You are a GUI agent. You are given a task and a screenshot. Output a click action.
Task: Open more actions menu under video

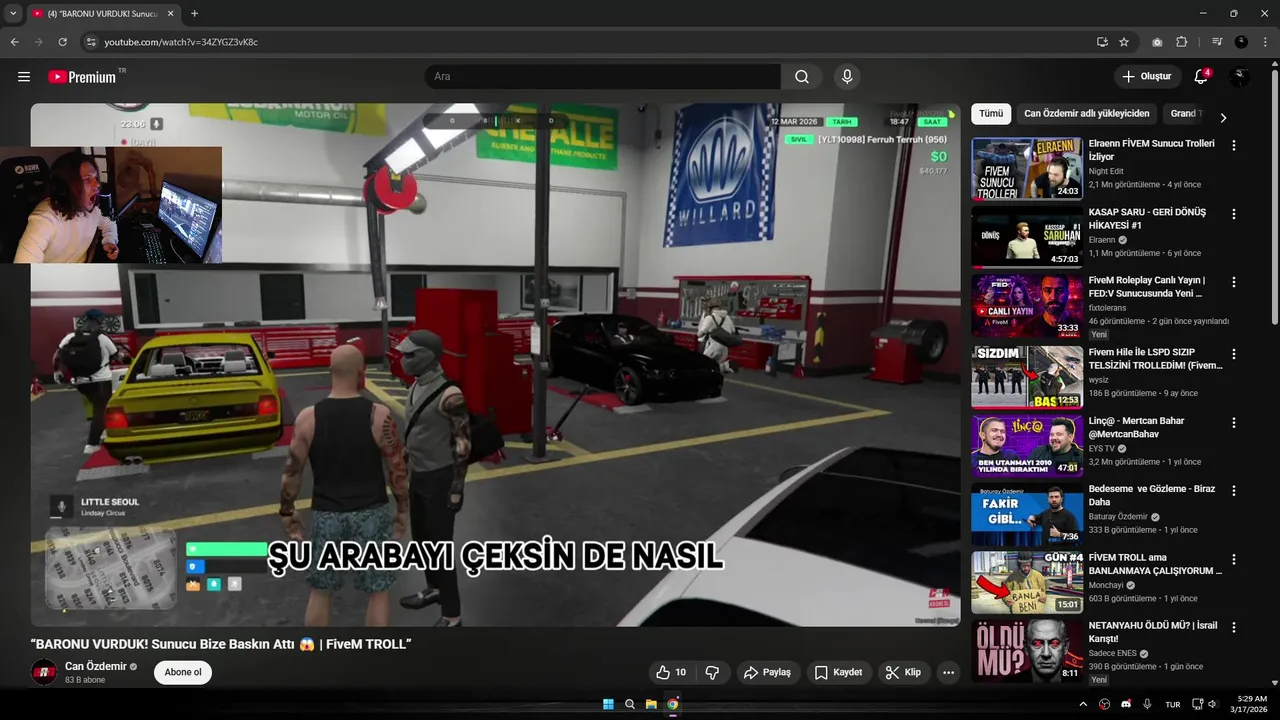tap(948, 673)
